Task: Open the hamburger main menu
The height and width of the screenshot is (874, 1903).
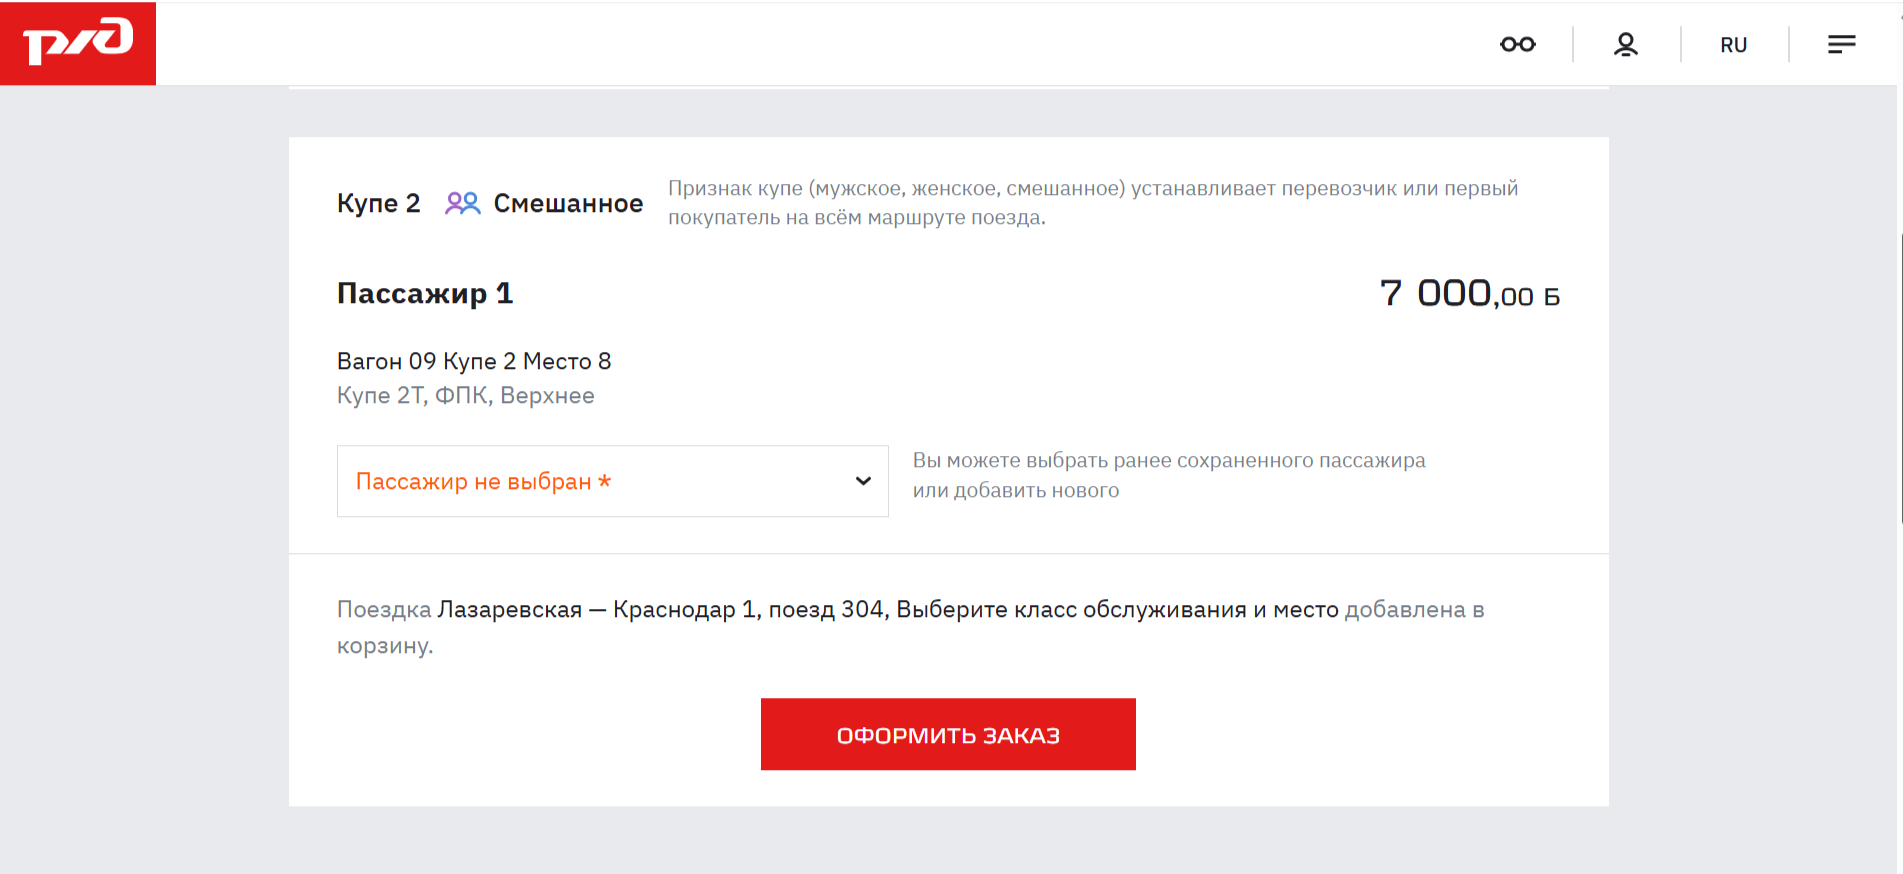Action: pos(1841,44)
